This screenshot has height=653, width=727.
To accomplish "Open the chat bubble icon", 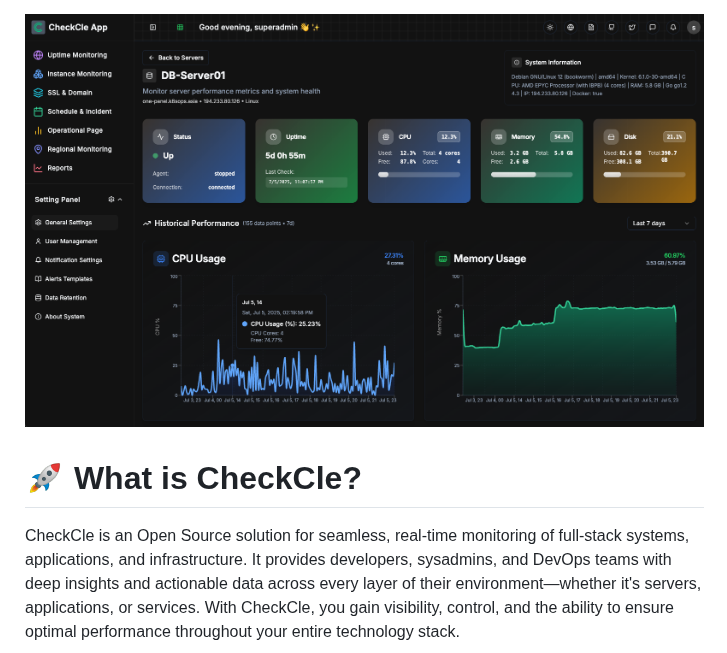I will point(652,27).
